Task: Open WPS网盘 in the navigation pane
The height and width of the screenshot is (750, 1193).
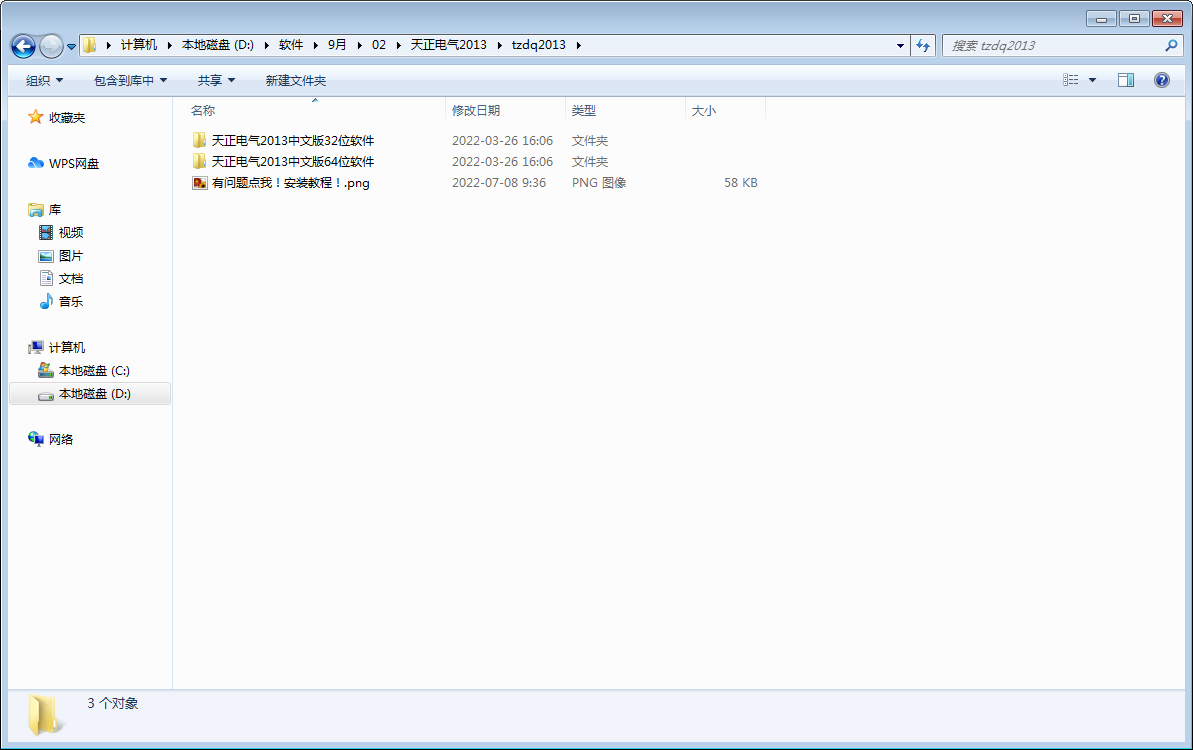Action: click(x=74, y=164)
